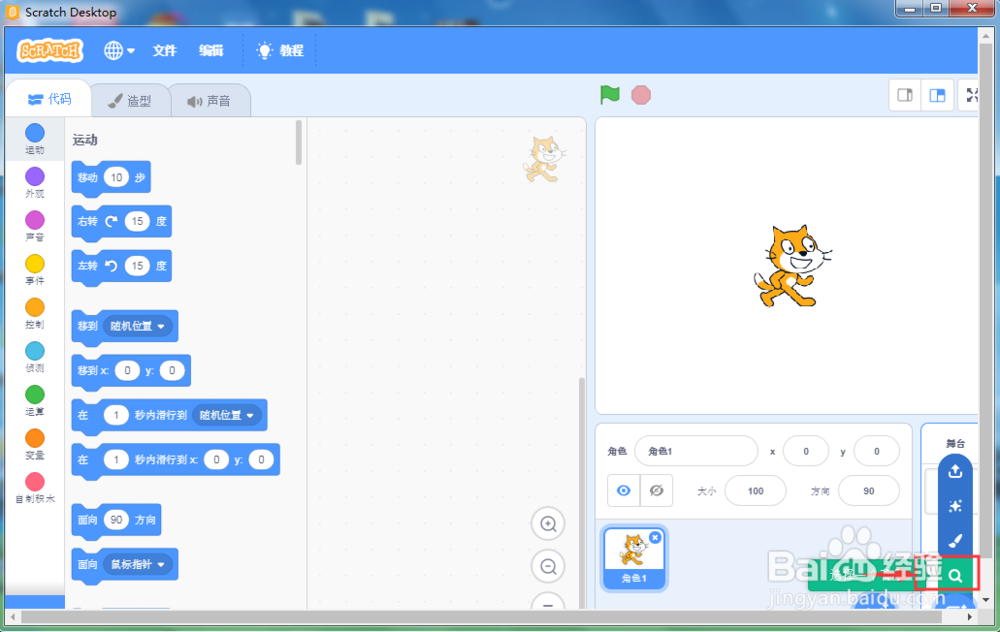Click the sprite x position field
The width and height of the screenshot is (1000, 632).
tap(805, 451)
